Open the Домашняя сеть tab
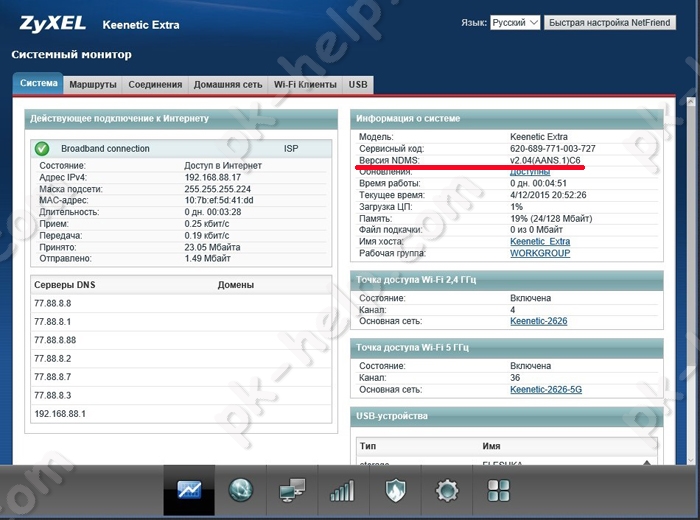This screenshot has height=520, width=700. [228, 85]
